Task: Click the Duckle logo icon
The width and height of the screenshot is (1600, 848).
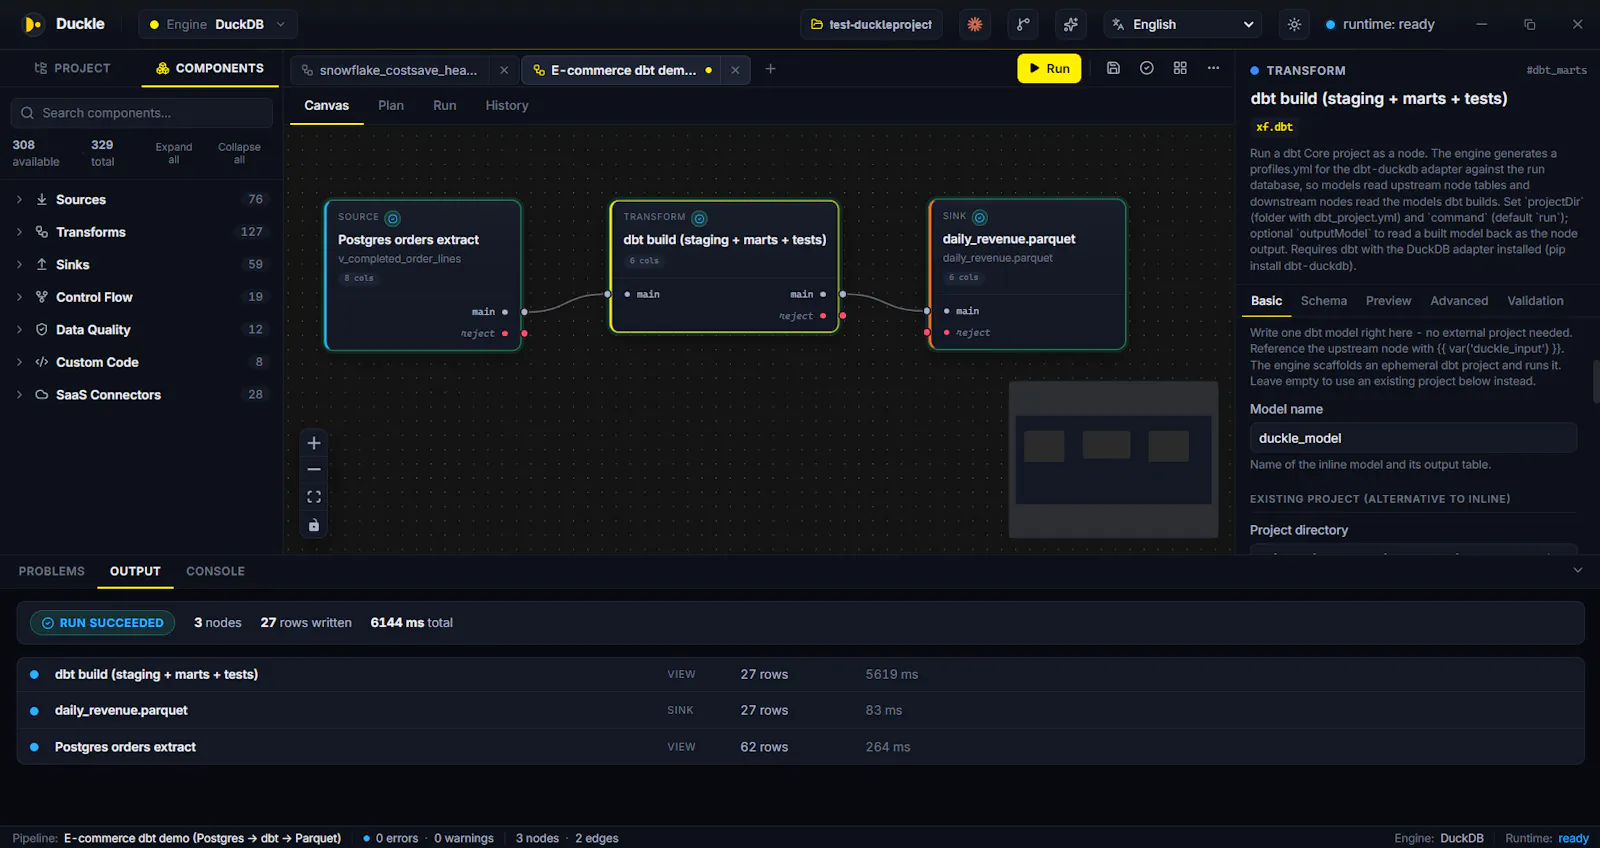Action: point(33,24)
